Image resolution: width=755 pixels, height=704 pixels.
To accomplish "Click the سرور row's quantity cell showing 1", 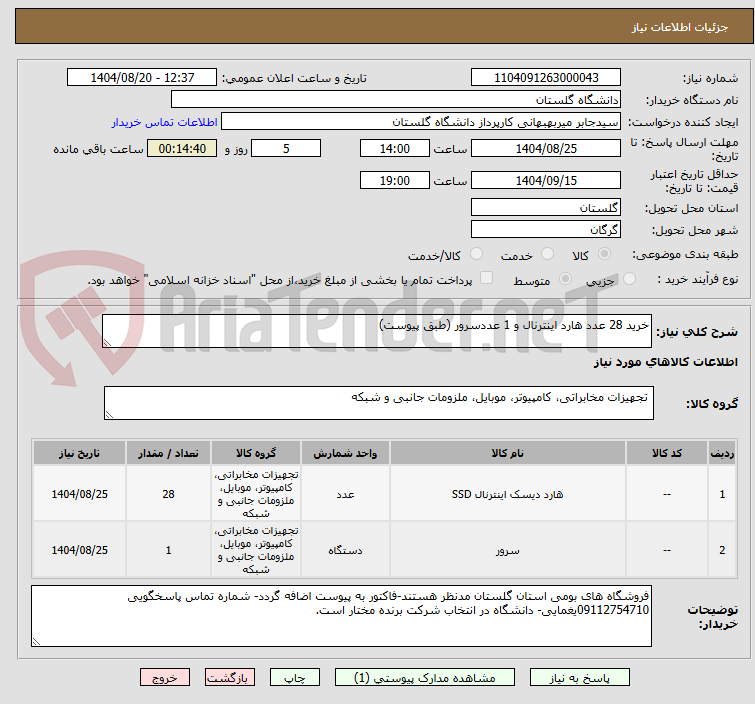I will point(168,550).
